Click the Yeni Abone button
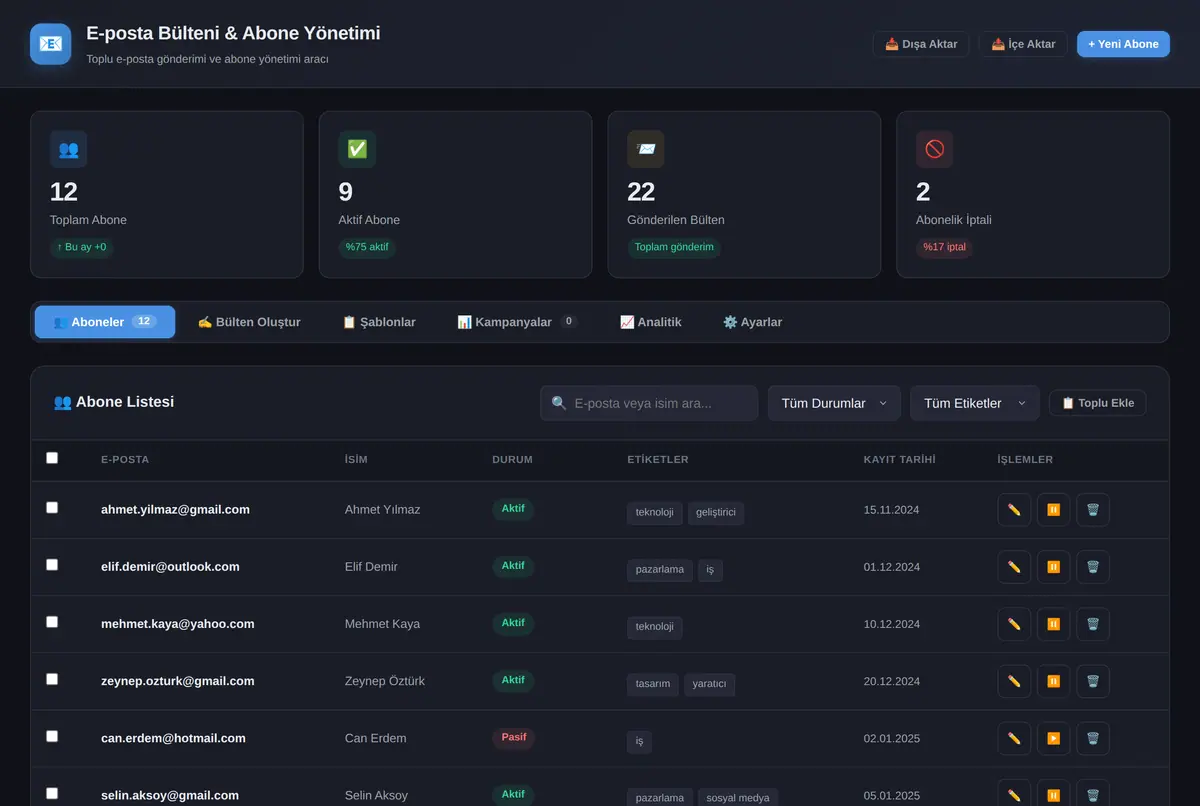This screenshot has width=1200, height=806. (1123, 44)
